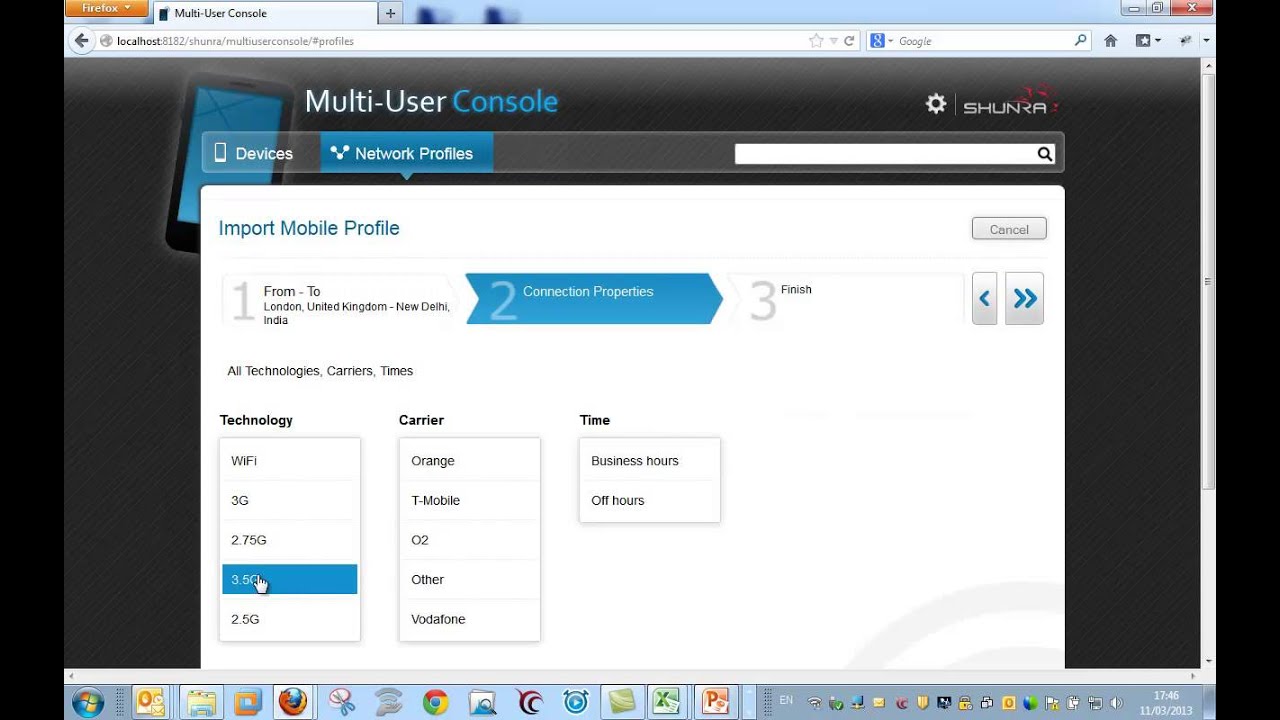The height and width of the screenshot is (720, 1280).
Task: Choose WiFi technology
Action: (289, 461)
